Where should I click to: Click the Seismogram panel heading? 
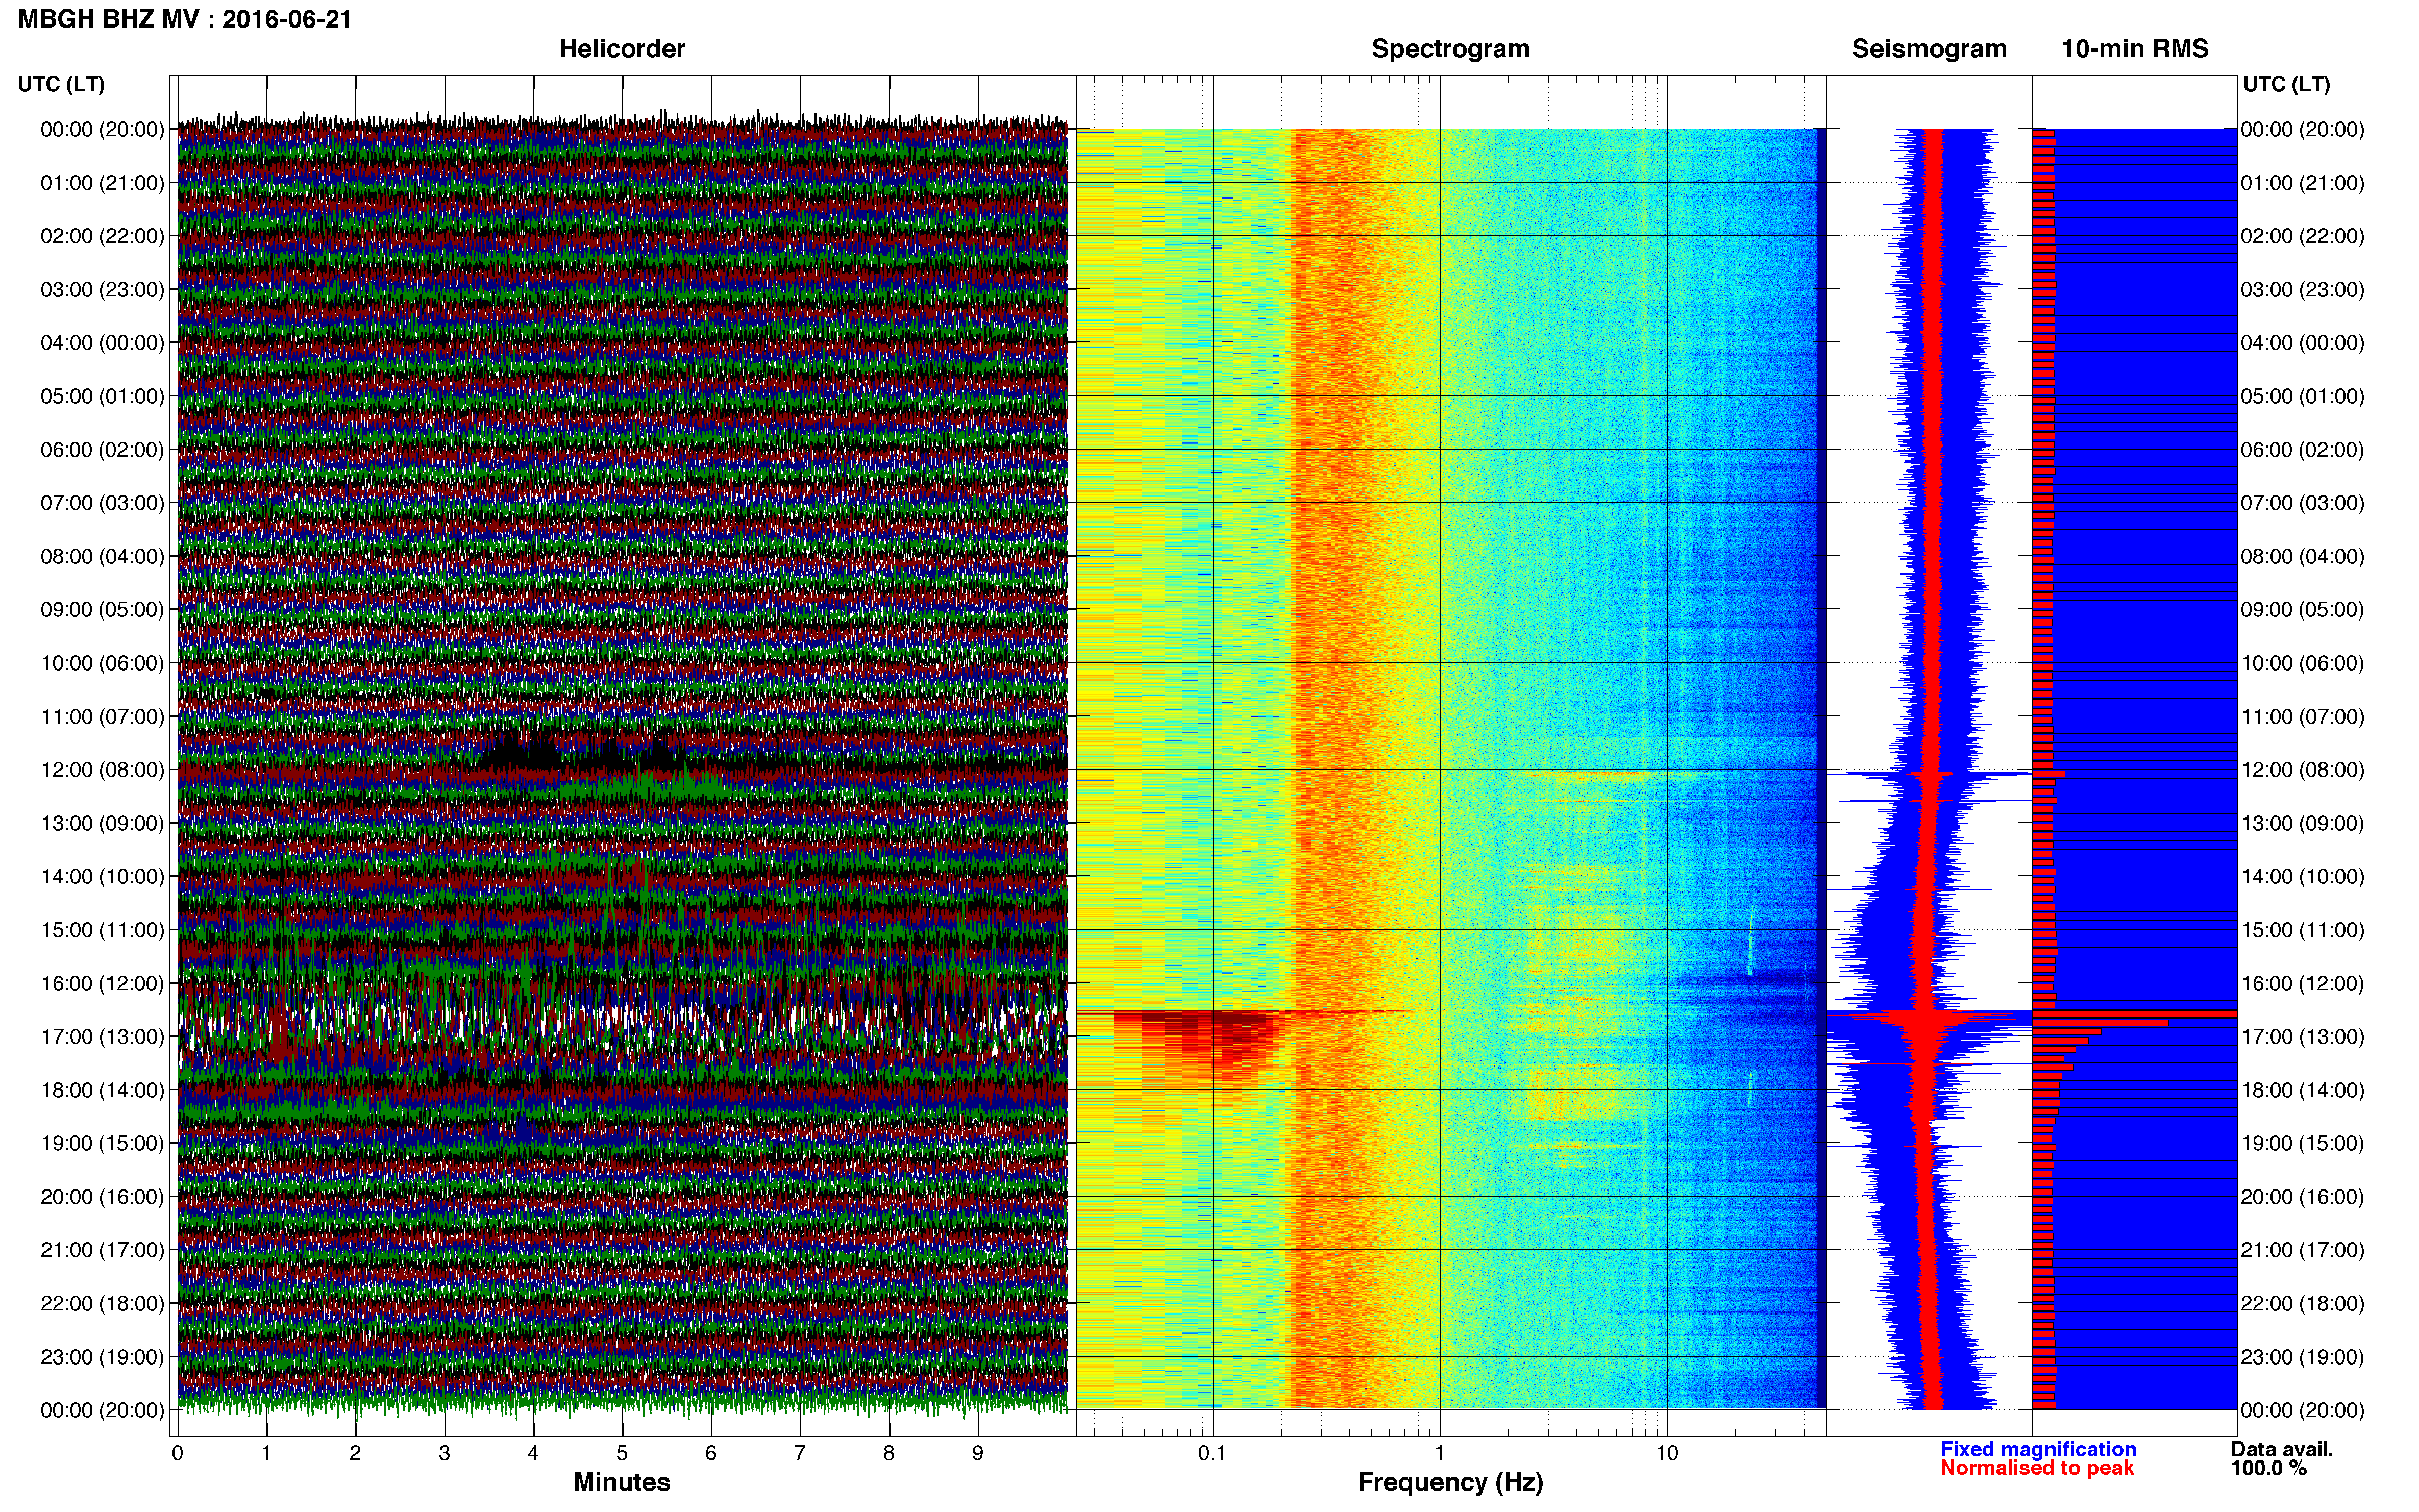point(1929,49)
